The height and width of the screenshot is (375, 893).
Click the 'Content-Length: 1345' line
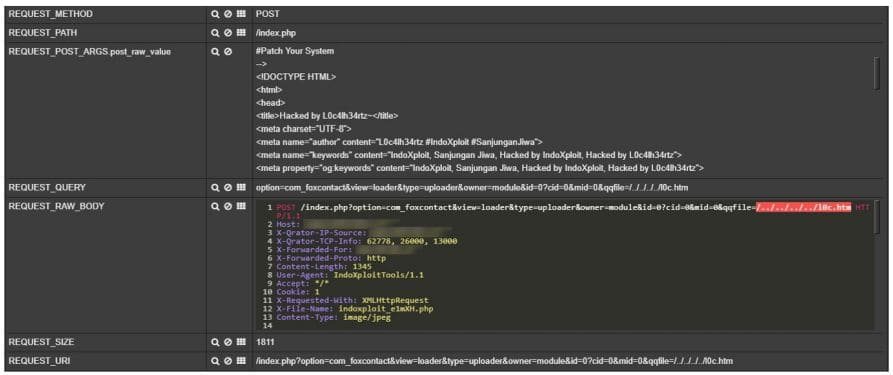tap(324, 267)
